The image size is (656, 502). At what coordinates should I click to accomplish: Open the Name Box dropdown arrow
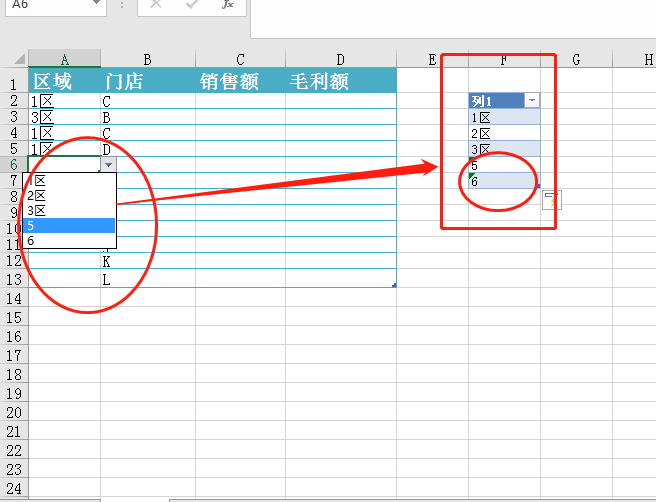[x=96, y=3]
